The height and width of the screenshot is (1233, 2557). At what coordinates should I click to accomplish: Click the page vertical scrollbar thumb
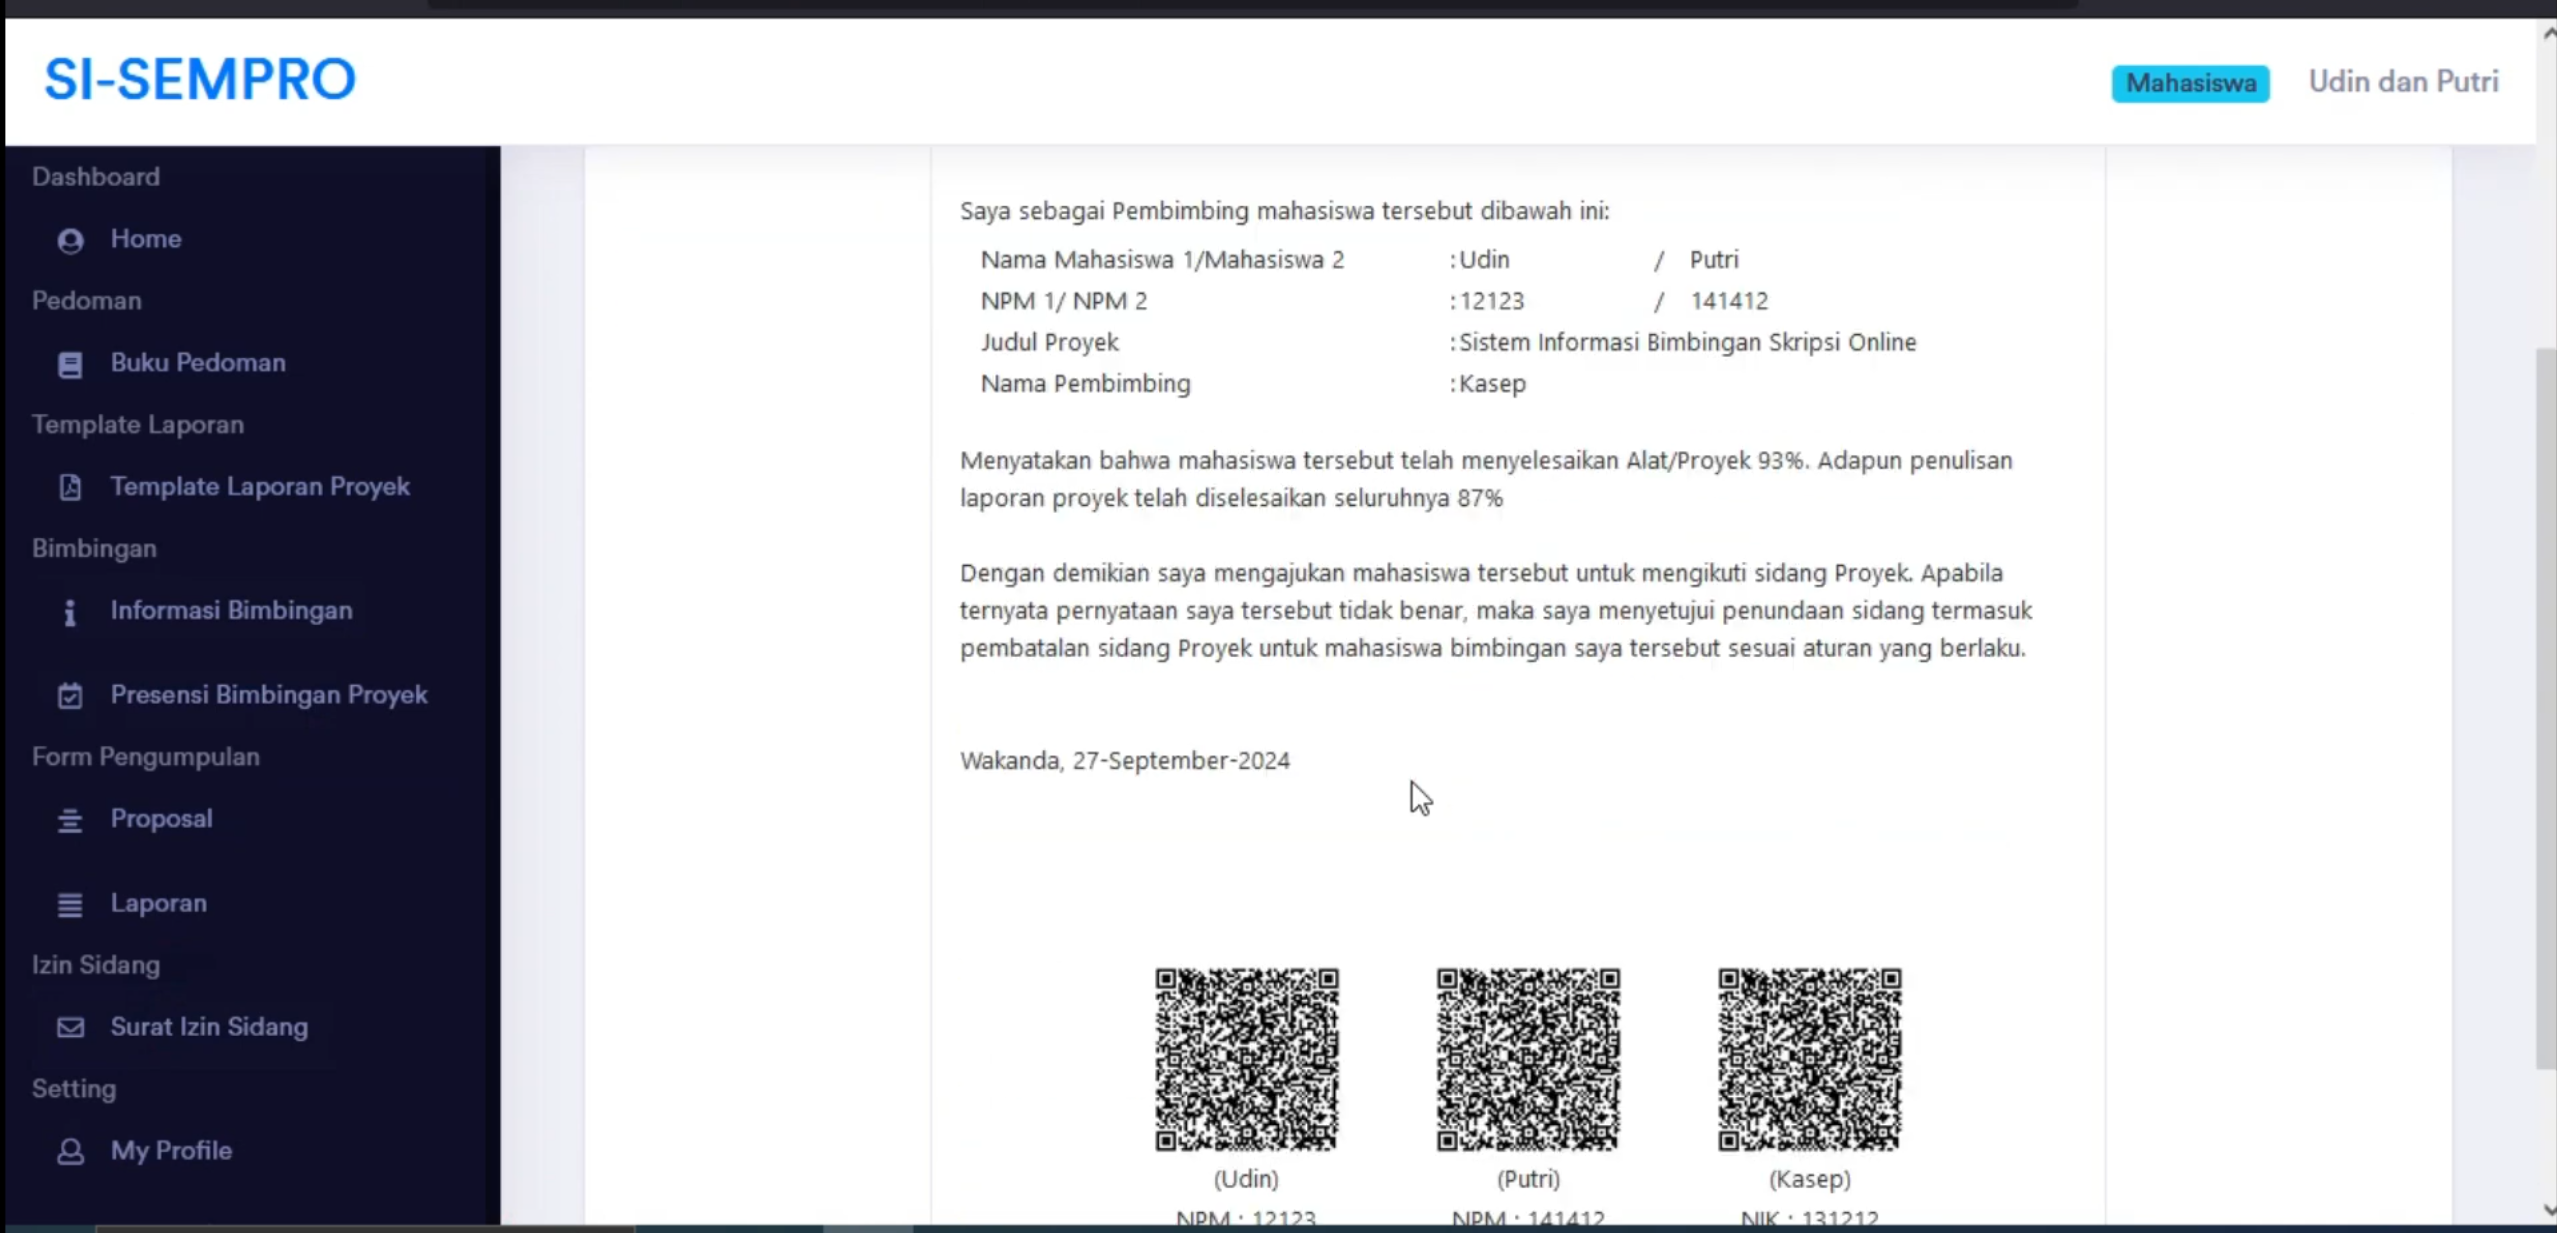(2546, 708)
